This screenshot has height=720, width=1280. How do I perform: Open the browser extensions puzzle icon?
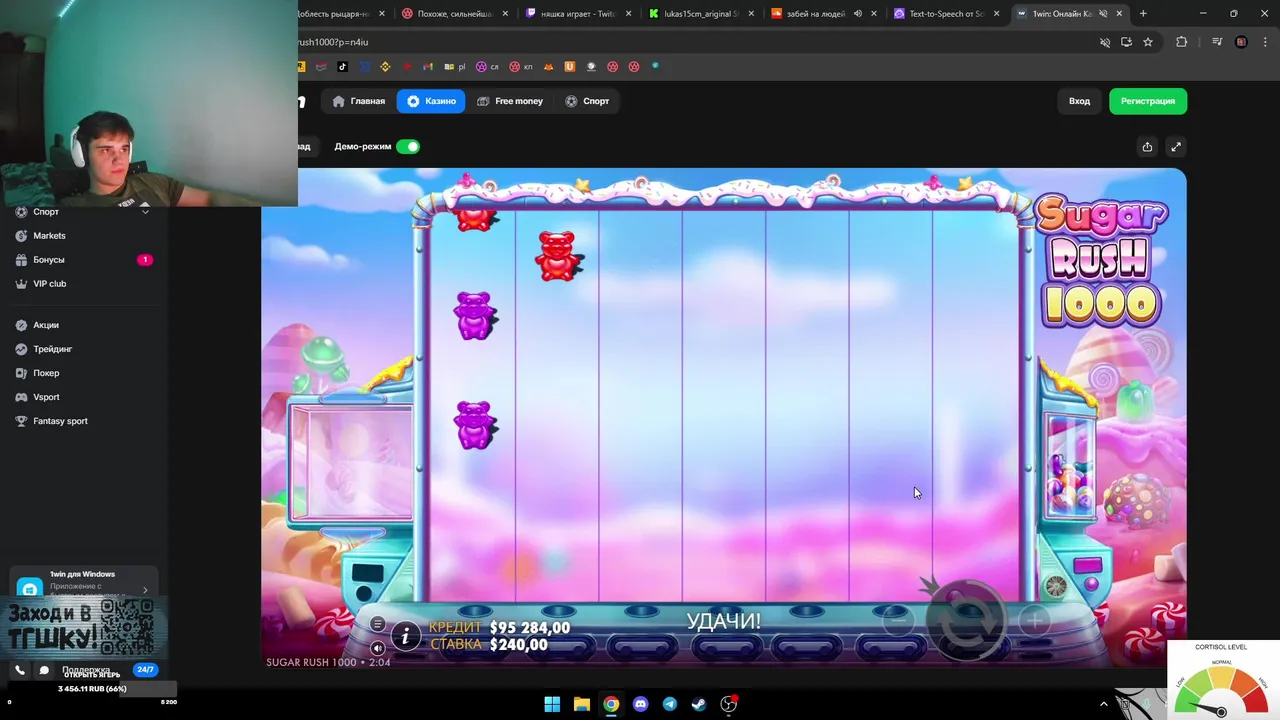click(1182, 42)
